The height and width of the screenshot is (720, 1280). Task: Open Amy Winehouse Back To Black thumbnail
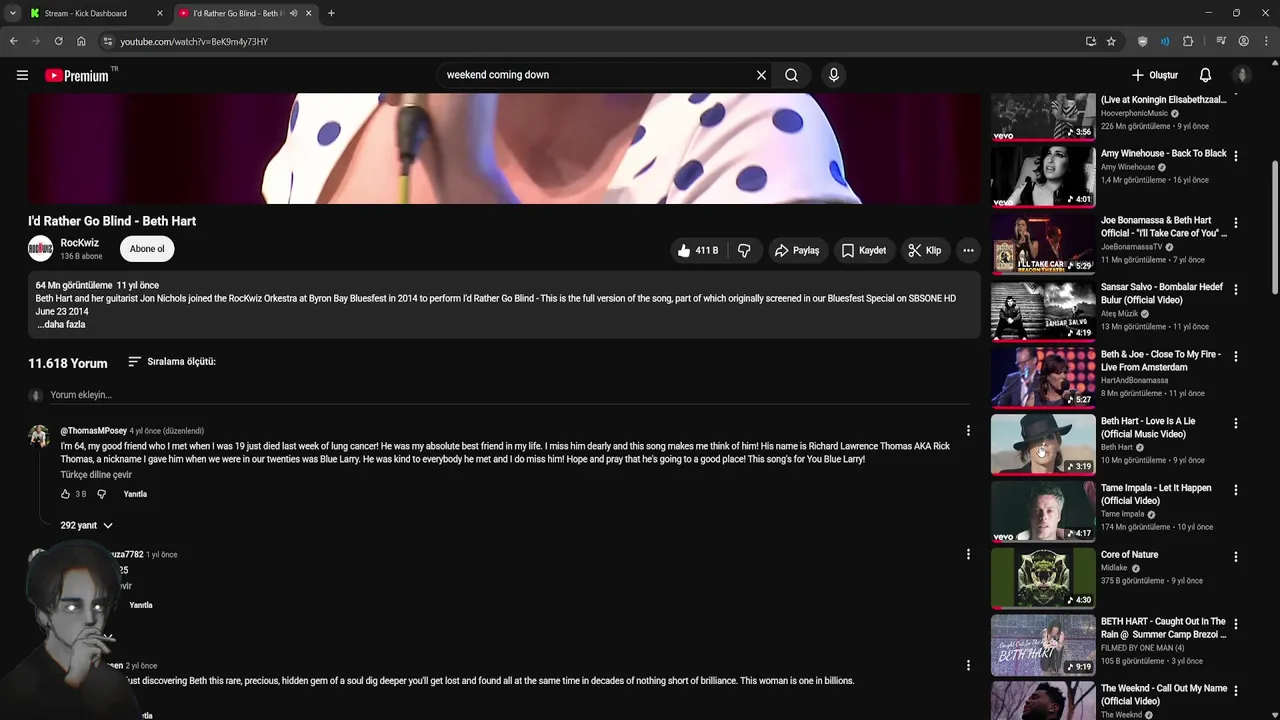(x=1043, y=176)
